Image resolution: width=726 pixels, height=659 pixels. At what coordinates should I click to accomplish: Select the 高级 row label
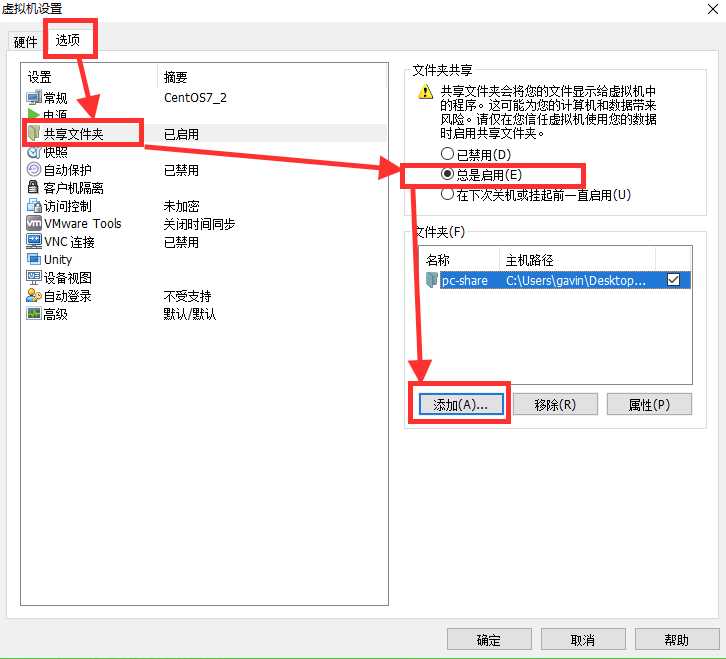(55, 314)
